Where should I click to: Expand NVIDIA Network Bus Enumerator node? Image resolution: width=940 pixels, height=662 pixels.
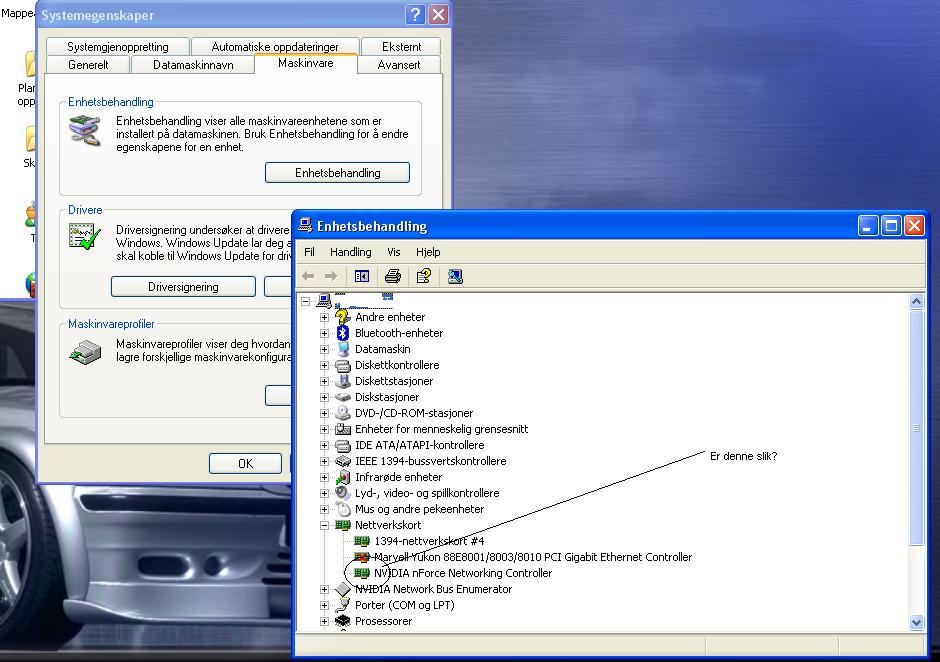pos(324,589)
